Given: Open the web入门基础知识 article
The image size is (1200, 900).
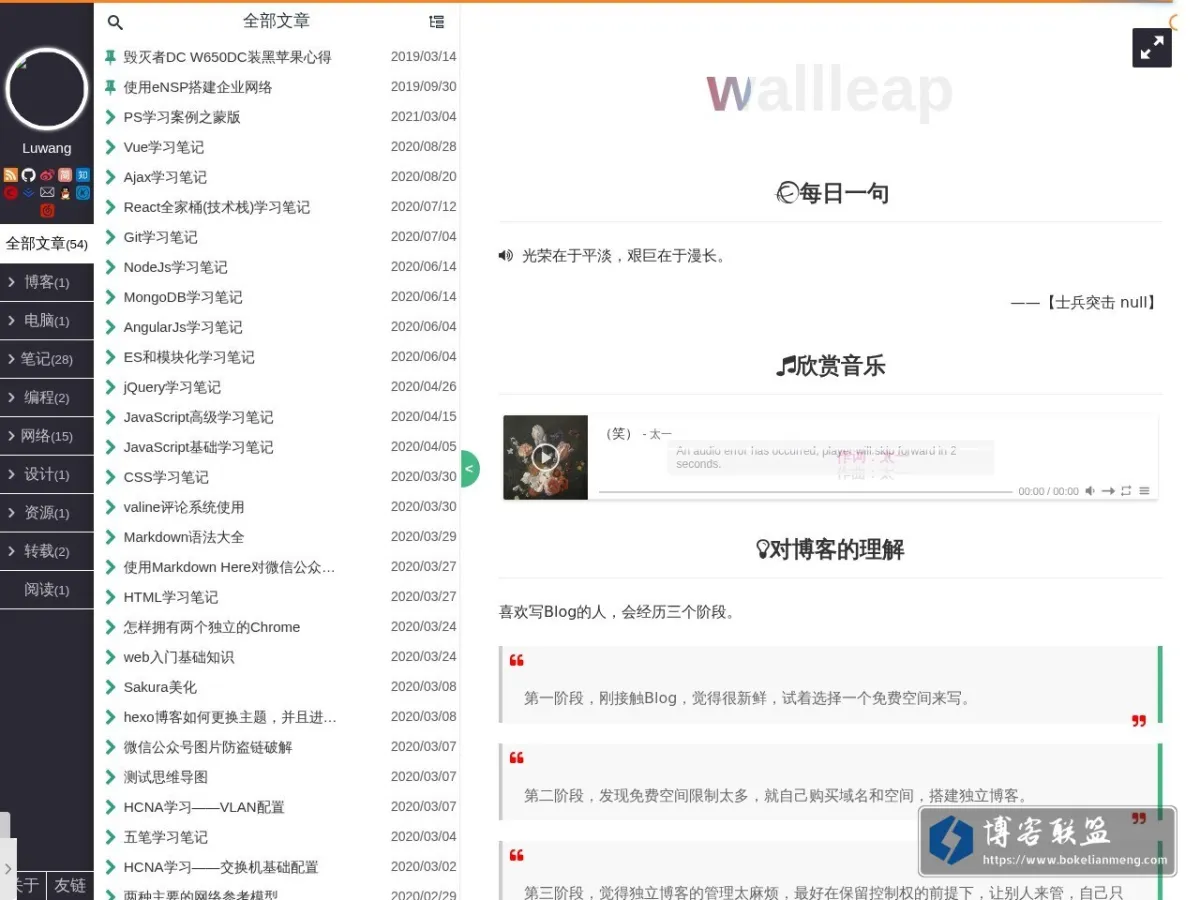Looking at the screenshot, I should (x=179, y=657).
